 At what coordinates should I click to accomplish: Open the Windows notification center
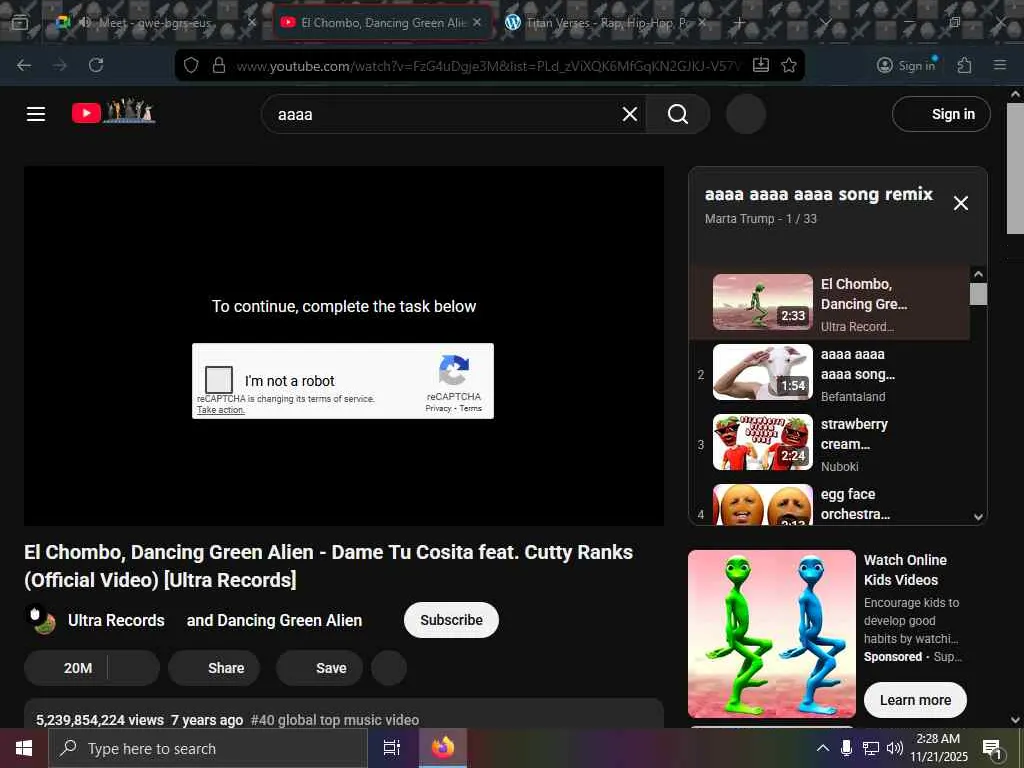pyautogui.click(x=992, y=748)
